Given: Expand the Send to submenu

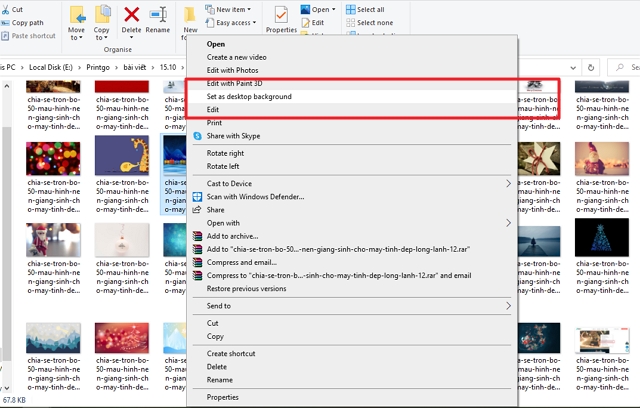Looking at the screenshot, I should 507,306.
